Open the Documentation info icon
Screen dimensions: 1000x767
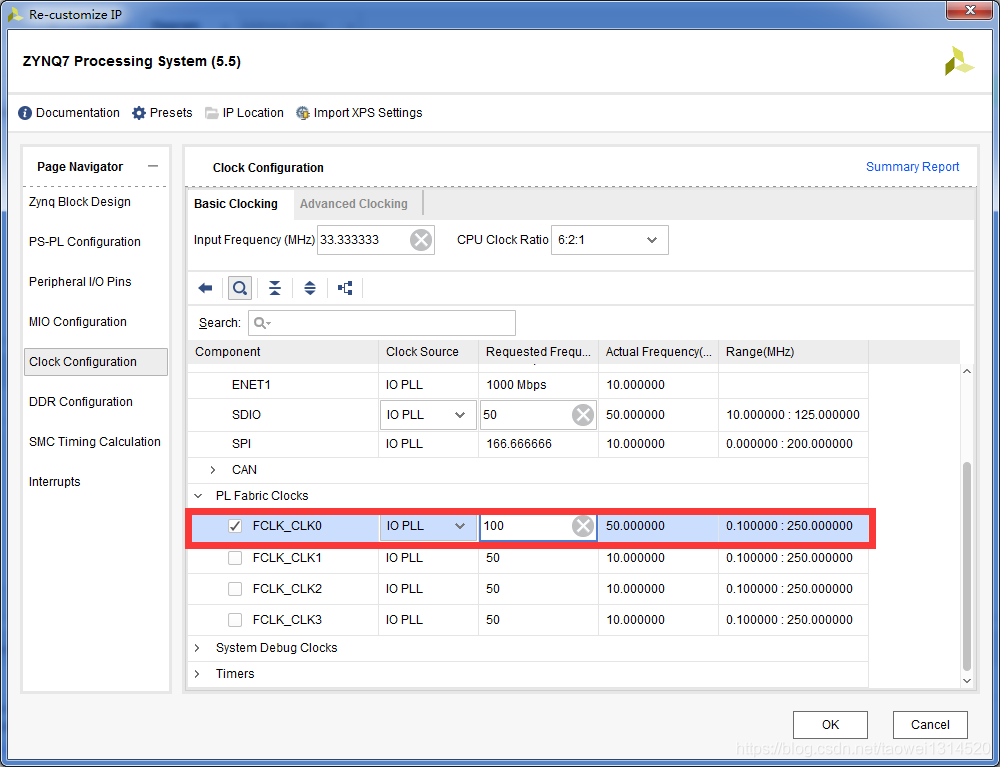[25, 113]
